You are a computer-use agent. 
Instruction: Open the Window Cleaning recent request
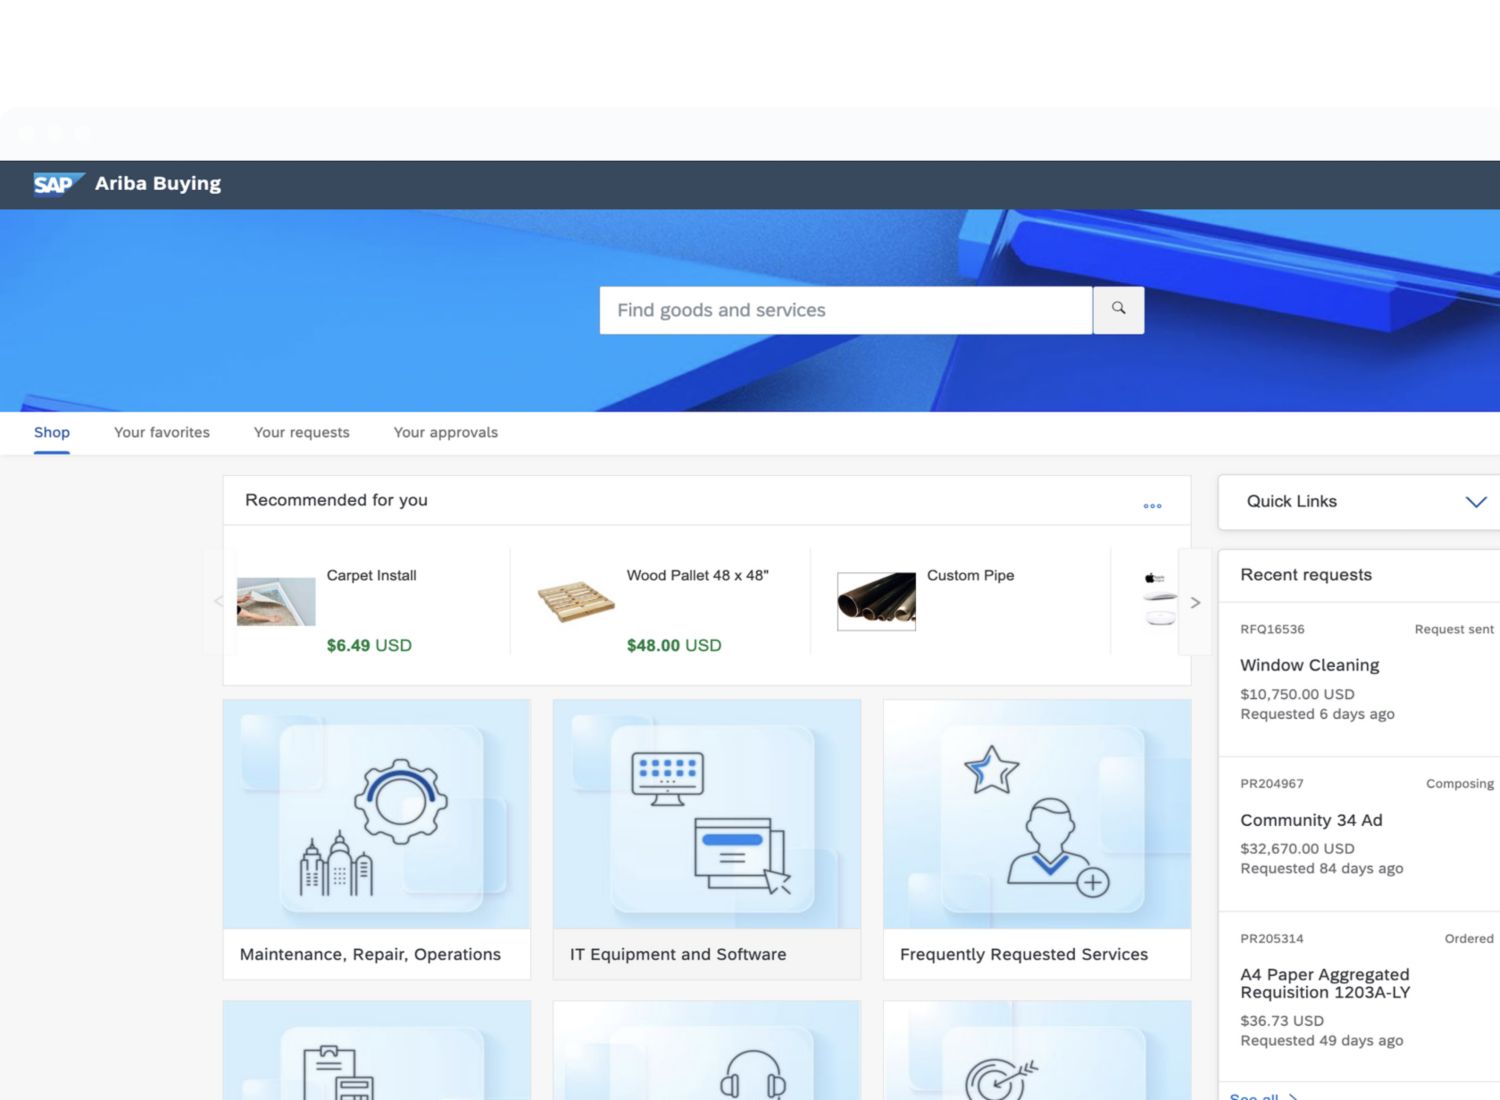click(1309, 665)
